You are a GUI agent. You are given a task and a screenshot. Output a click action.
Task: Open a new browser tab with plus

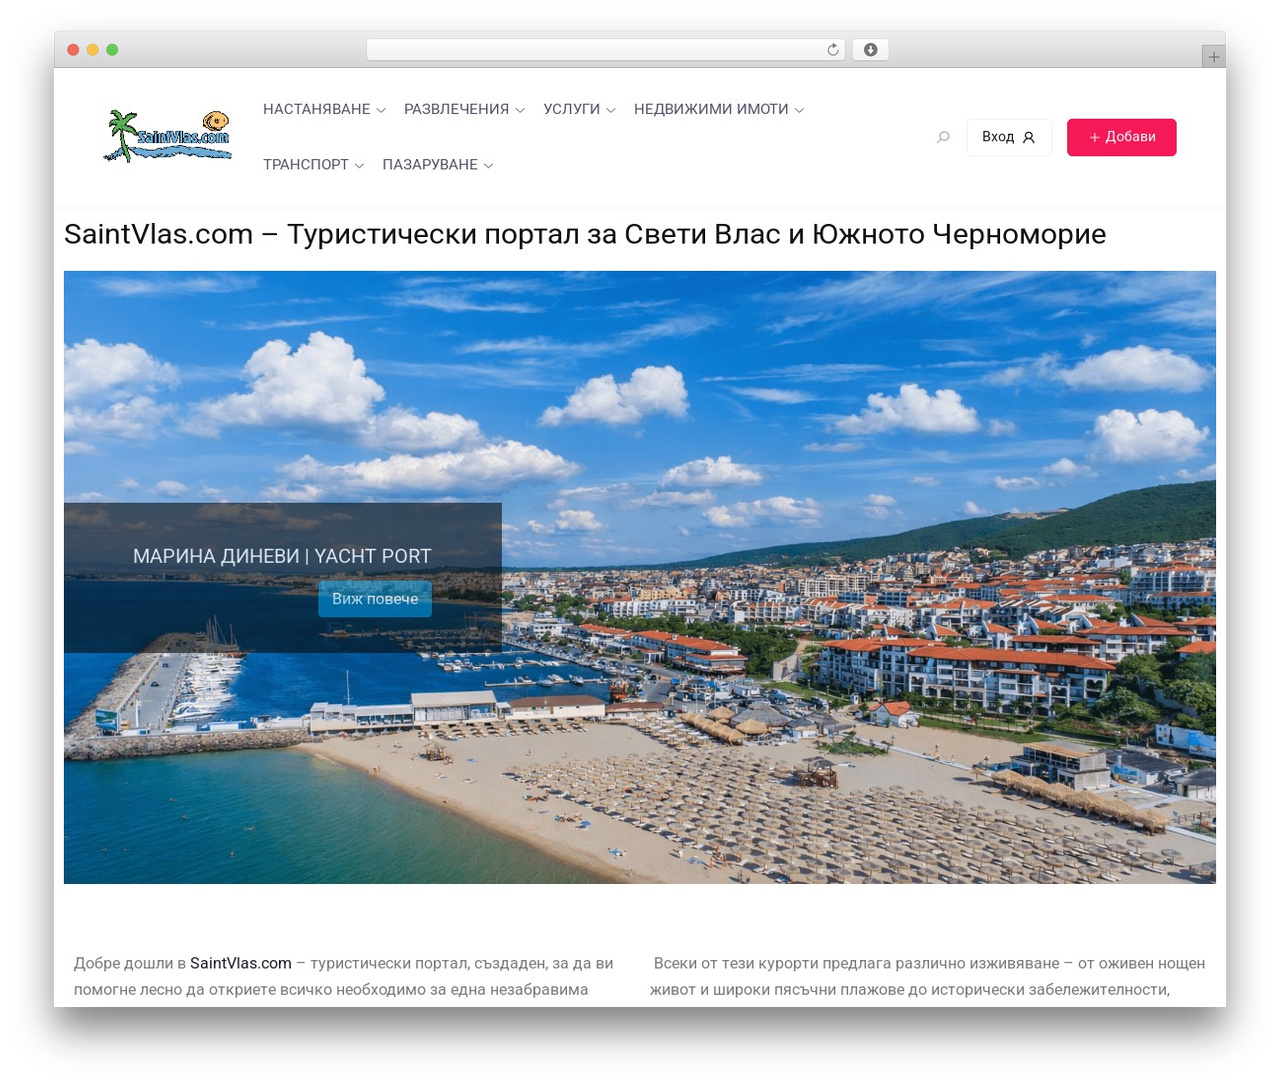pyautogui.click(x=1213, y=57)
